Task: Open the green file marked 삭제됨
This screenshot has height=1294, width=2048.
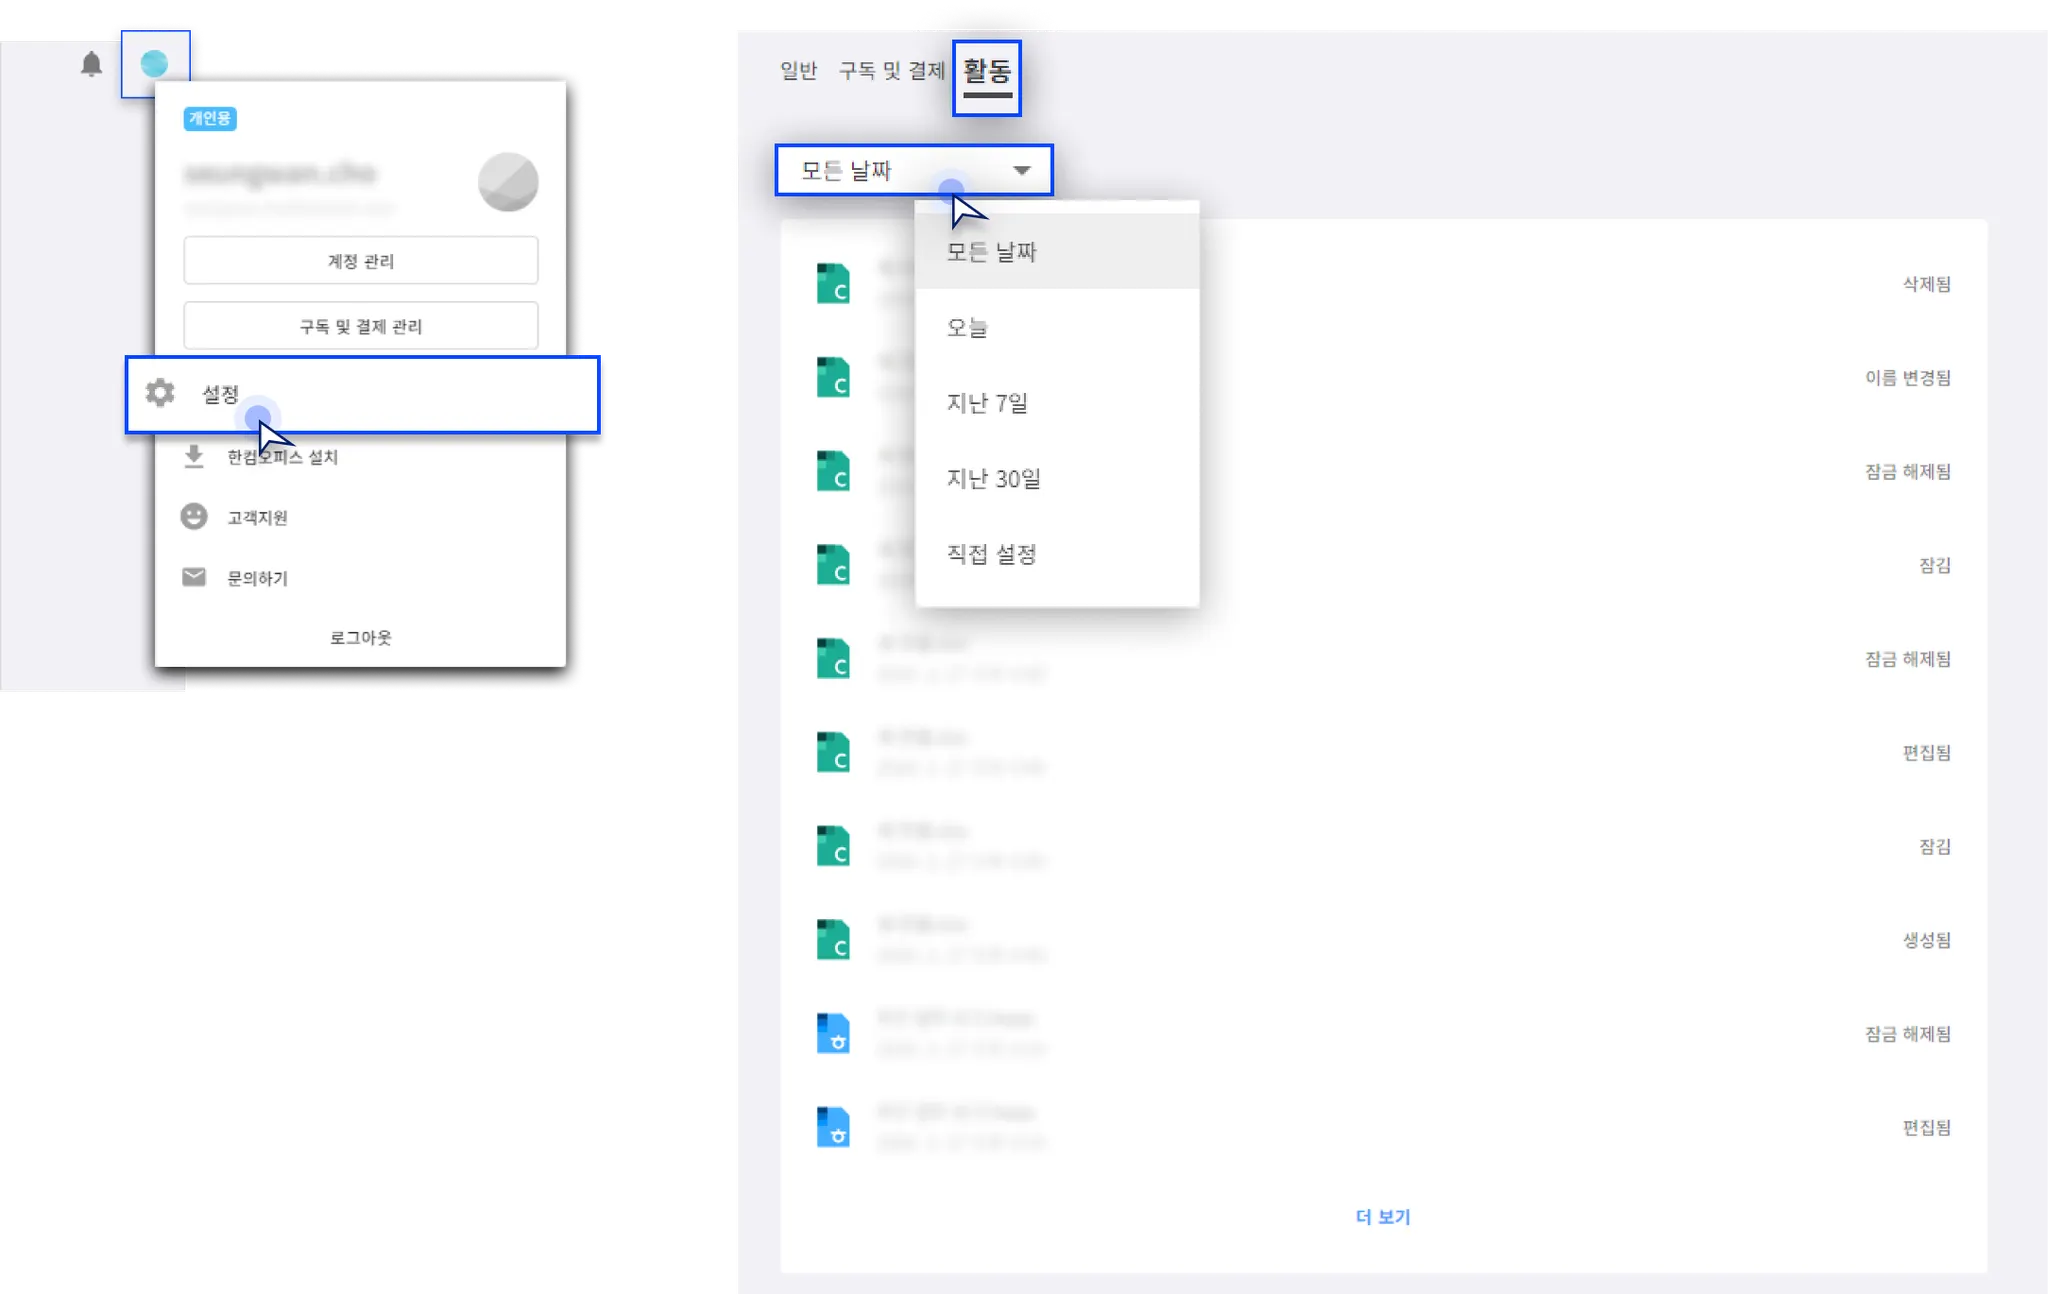Action: point(833,284)
